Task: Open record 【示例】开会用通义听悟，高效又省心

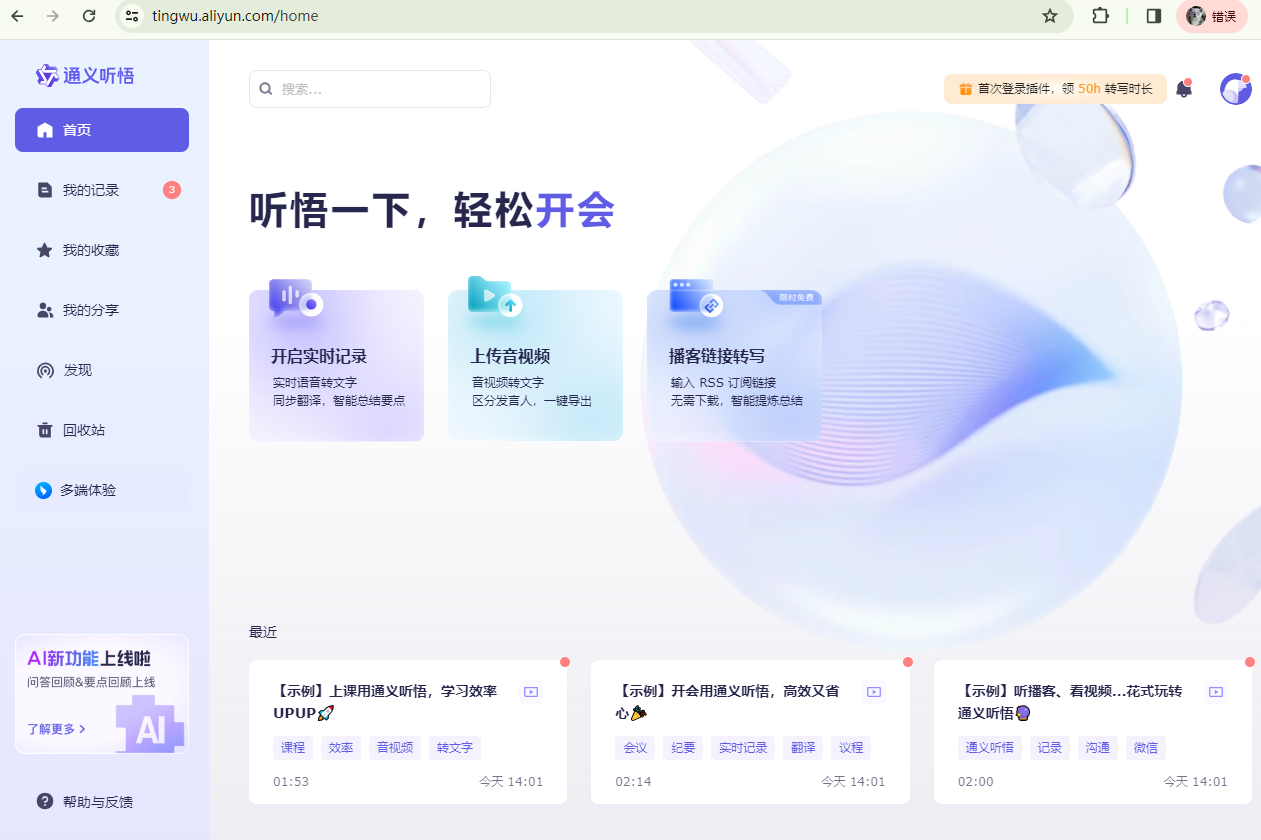Action: click(750, 732)
